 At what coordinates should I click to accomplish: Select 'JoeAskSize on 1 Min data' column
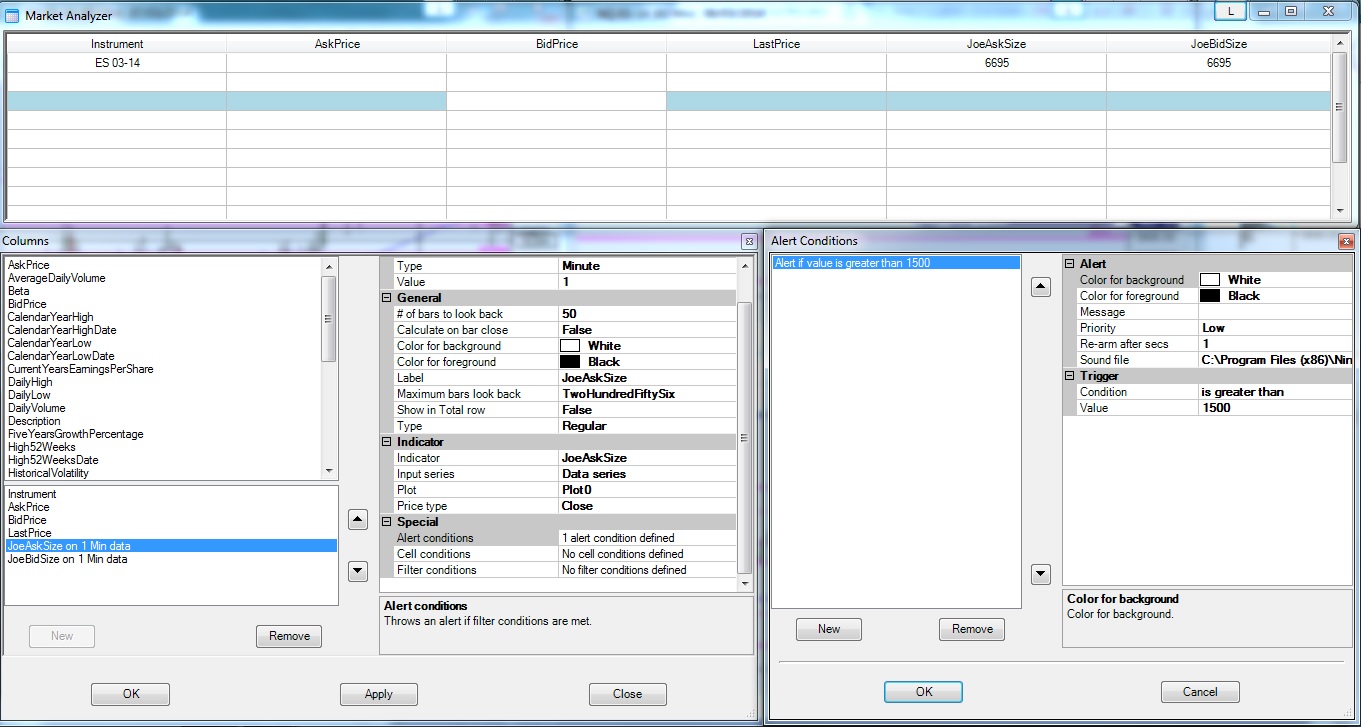coord(171,546)
